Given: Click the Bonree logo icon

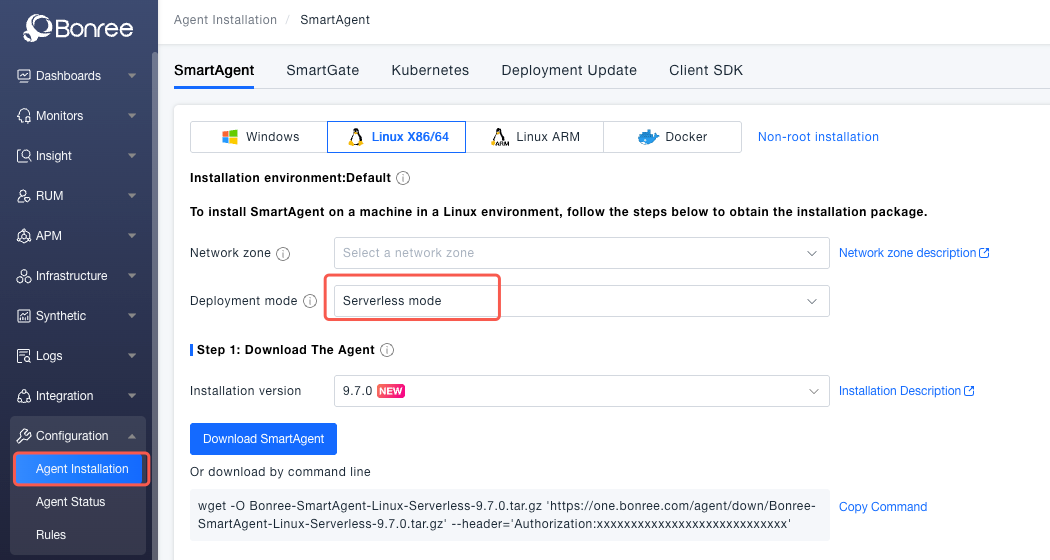Looking at the screenshot, I should pyautogui.click(x=38, y=28).
